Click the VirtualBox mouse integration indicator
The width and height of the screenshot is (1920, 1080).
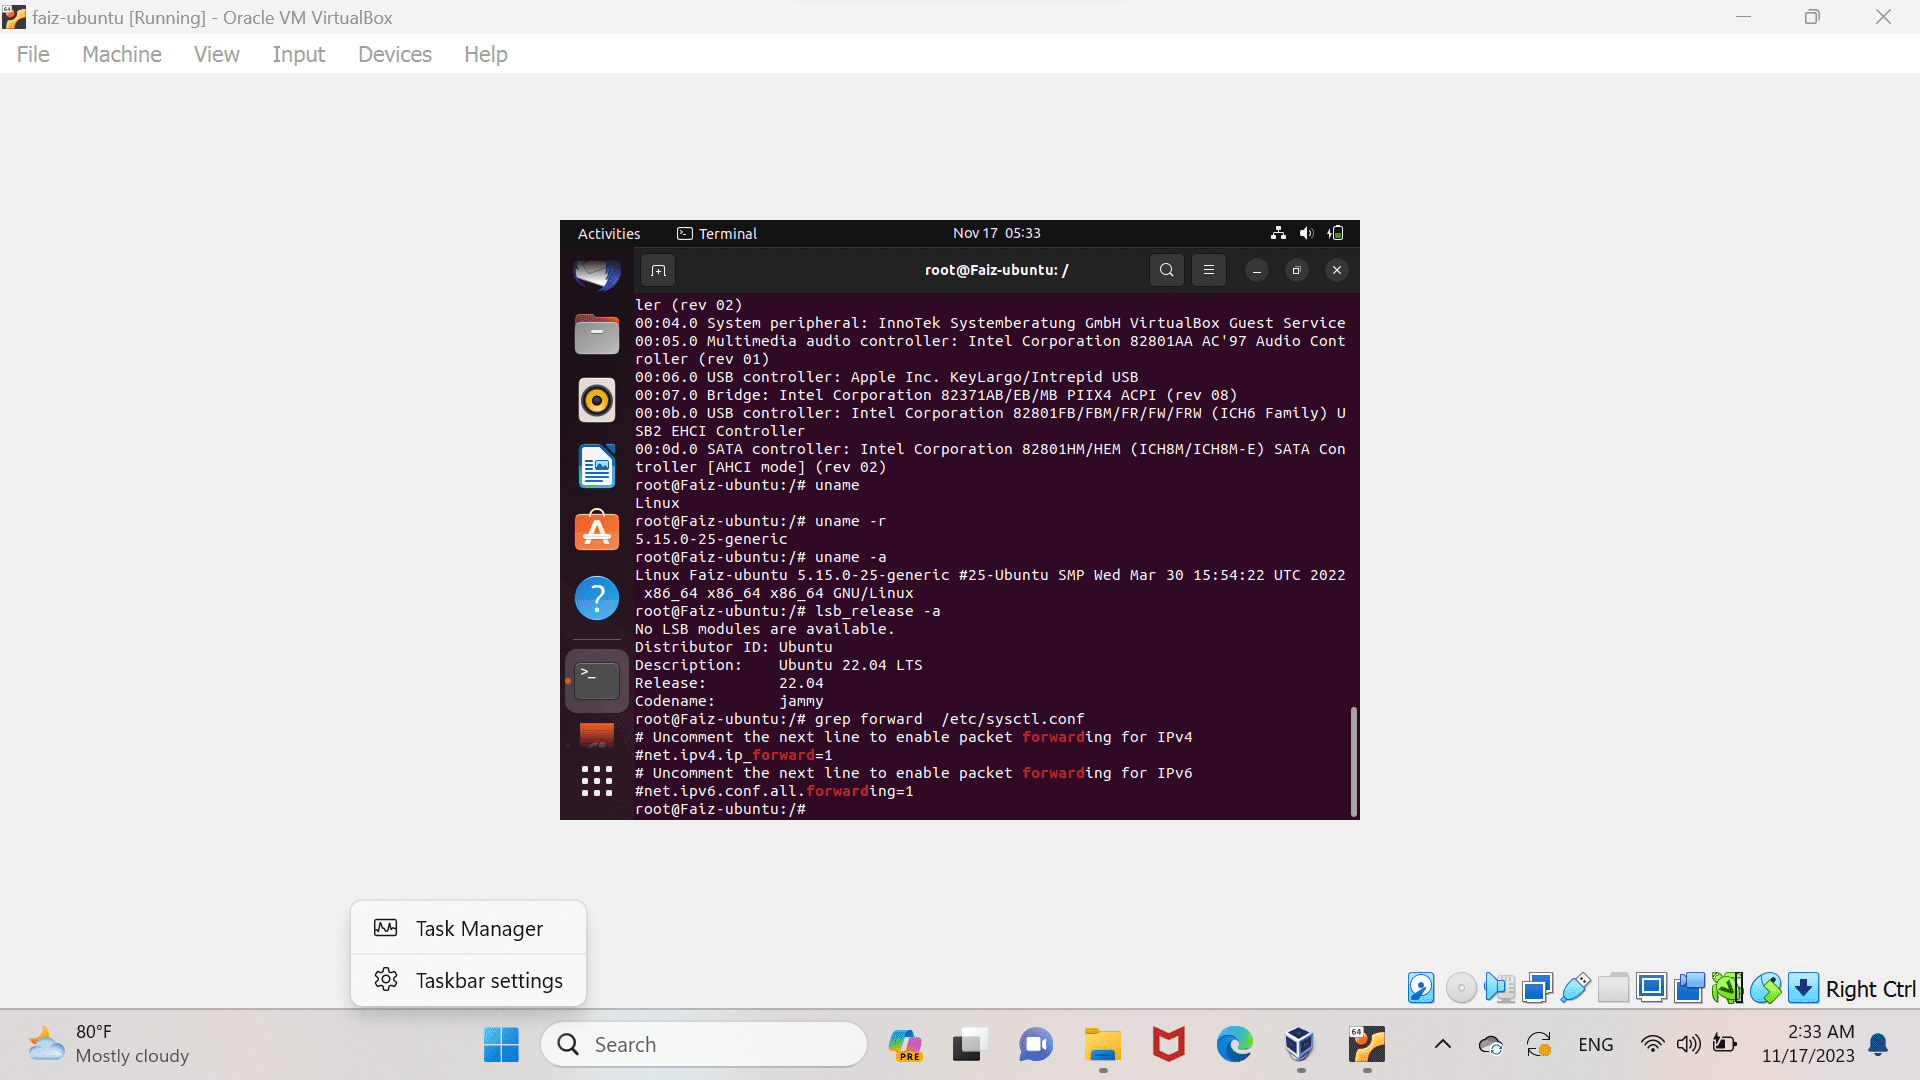point(1765,988)
